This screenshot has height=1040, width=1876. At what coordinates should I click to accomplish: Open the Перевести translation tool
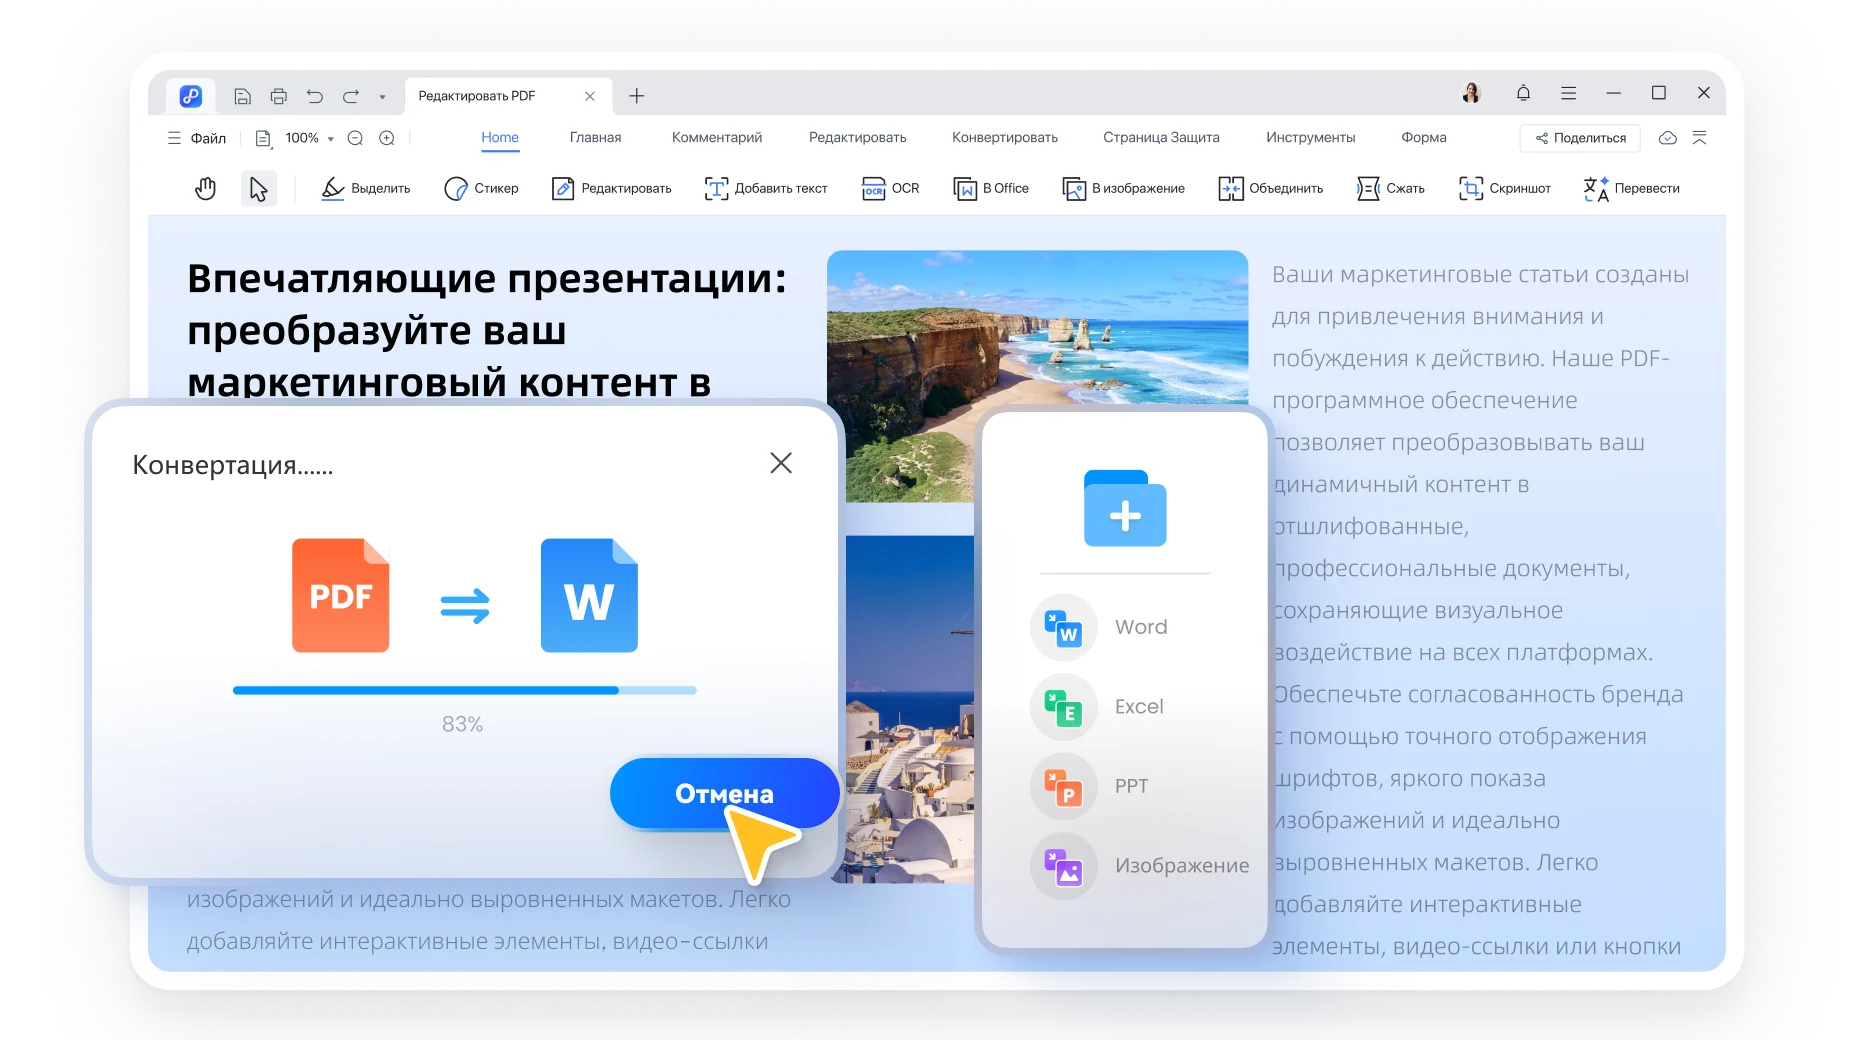pyautogui.click(x=1631, y=188)
